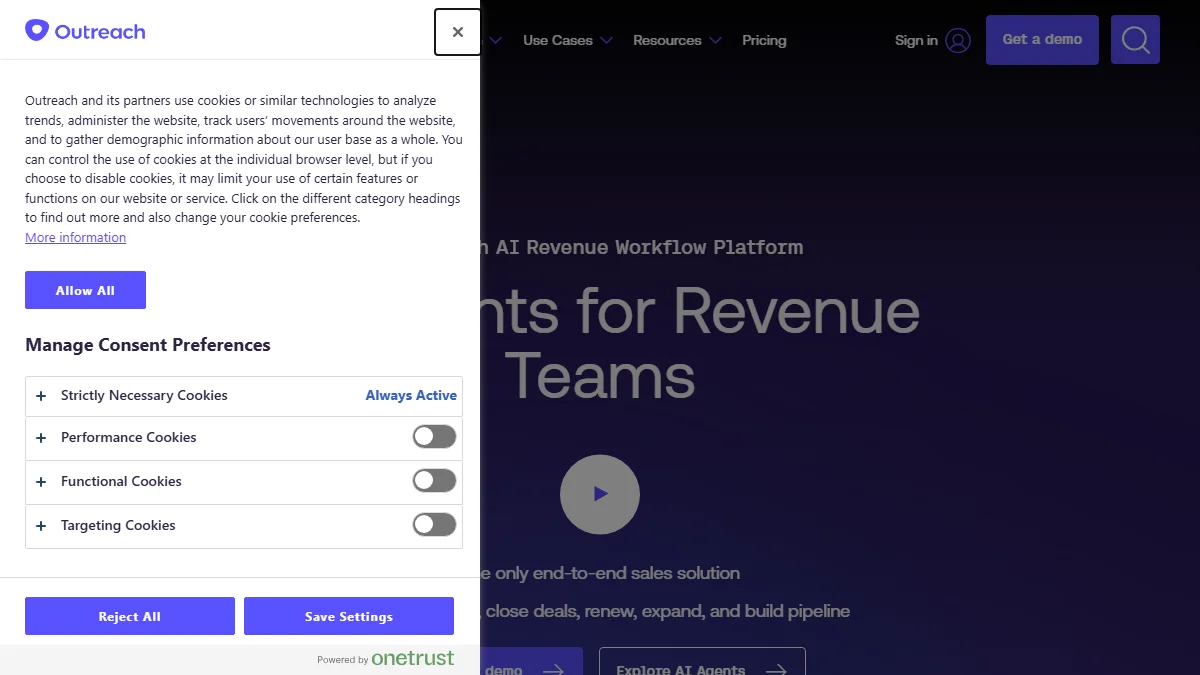Turn on Targeting Cookies switch
1200x675 pixels.
pos(434,525)
